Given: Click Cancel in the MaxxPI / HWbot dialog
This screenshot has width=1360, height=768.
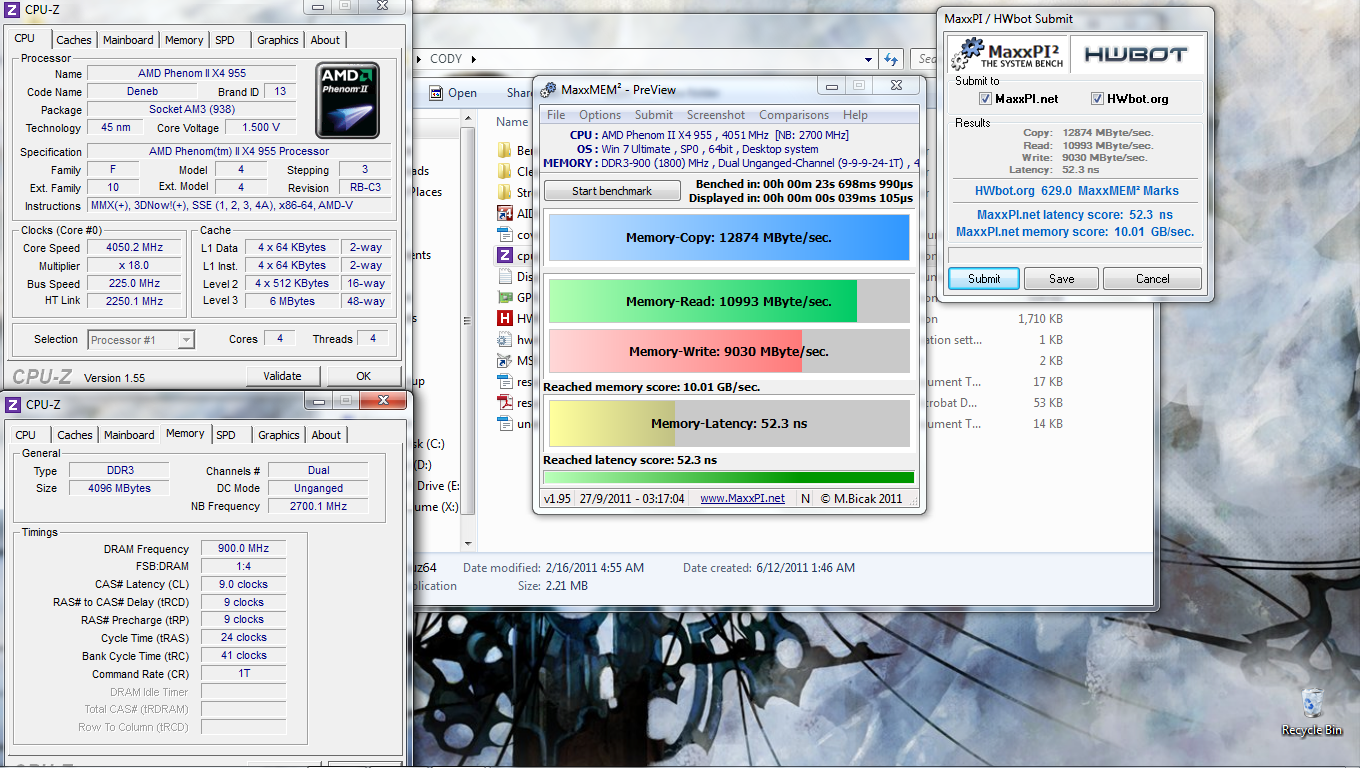Looking at the screenshot, I should [x=1152, y=279].
